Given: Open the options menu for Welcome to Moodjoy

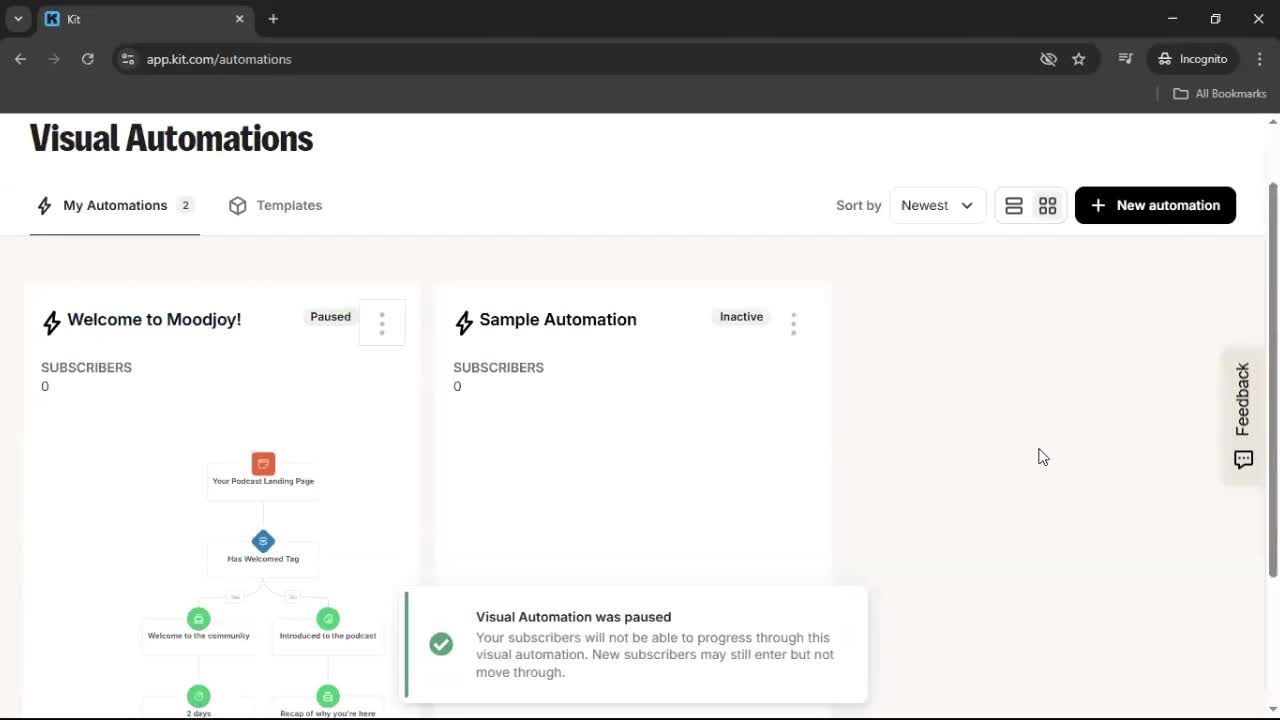Looking at the screenshot, I should click(382, 322).
